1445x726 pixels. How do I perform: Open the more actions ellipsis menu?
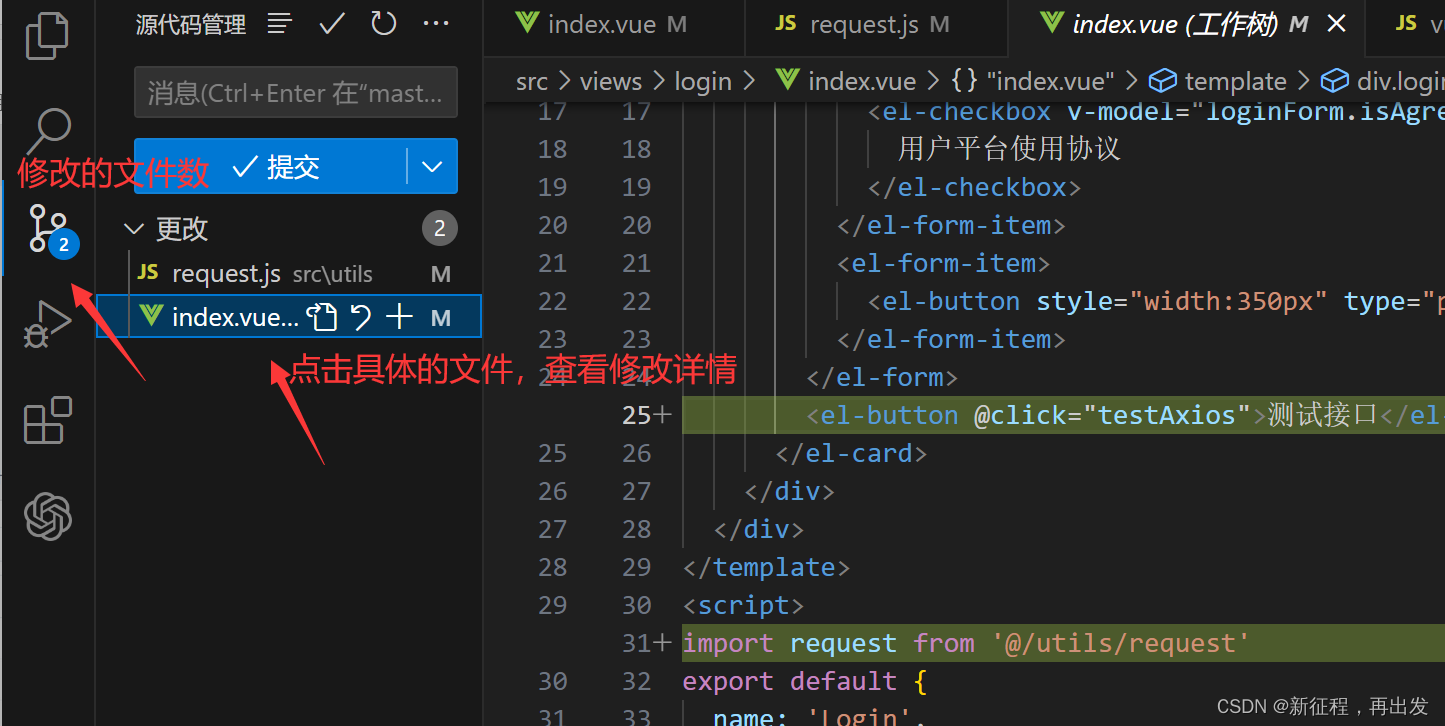point(436,24)
